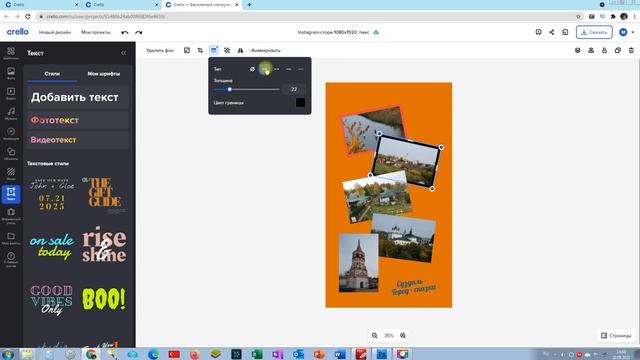Click the Instagram story project title
Viewport: 640px width, 360px height.
(x=333, y=32)
